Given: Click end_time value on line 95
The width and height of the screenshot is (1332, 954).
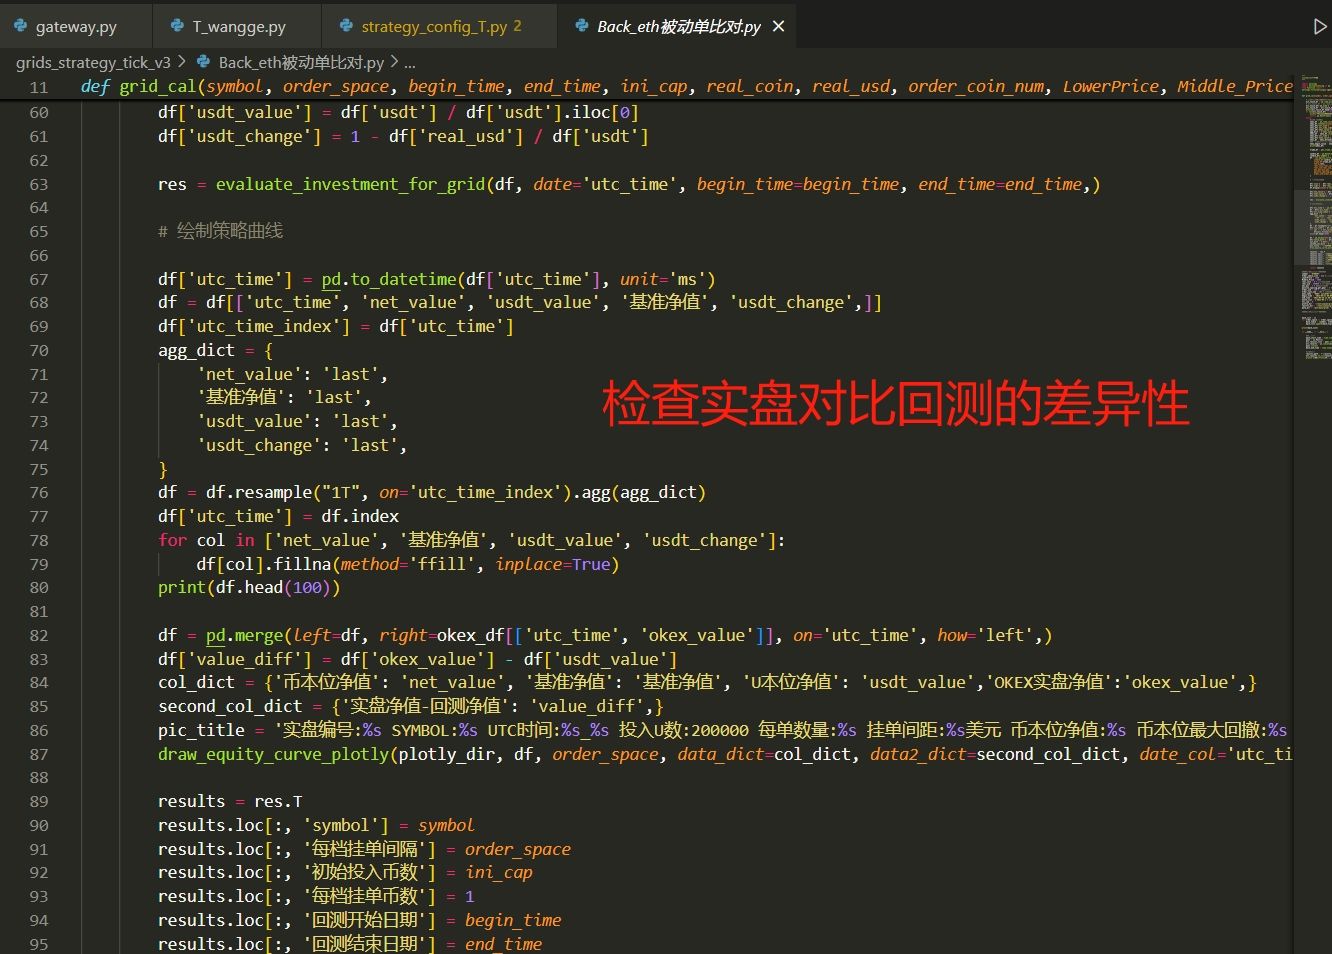Looking at the screenshot, I should point(504,945).
